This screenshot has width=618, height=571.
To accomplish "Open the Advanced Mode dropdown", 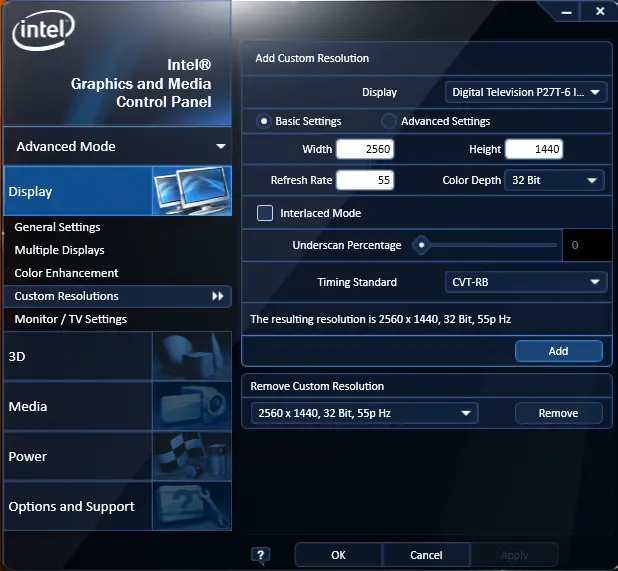I will pos(117,146).
